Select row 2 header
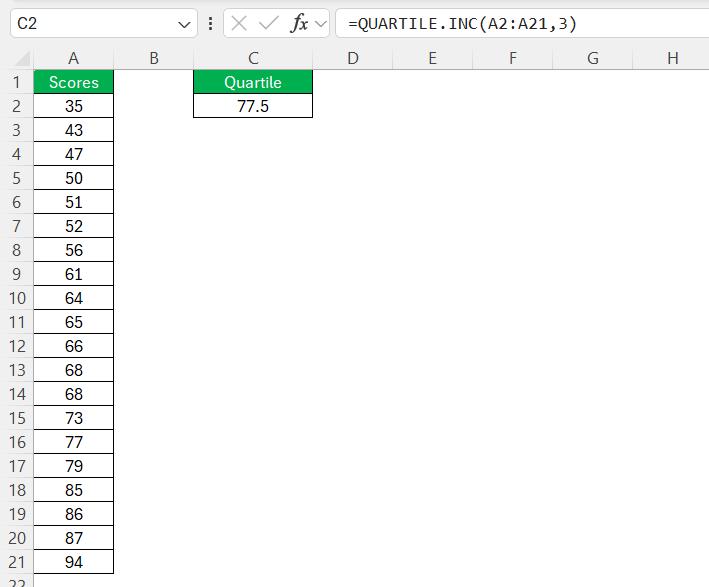This screenshot has width=709, height=587. tap(17, 106)
